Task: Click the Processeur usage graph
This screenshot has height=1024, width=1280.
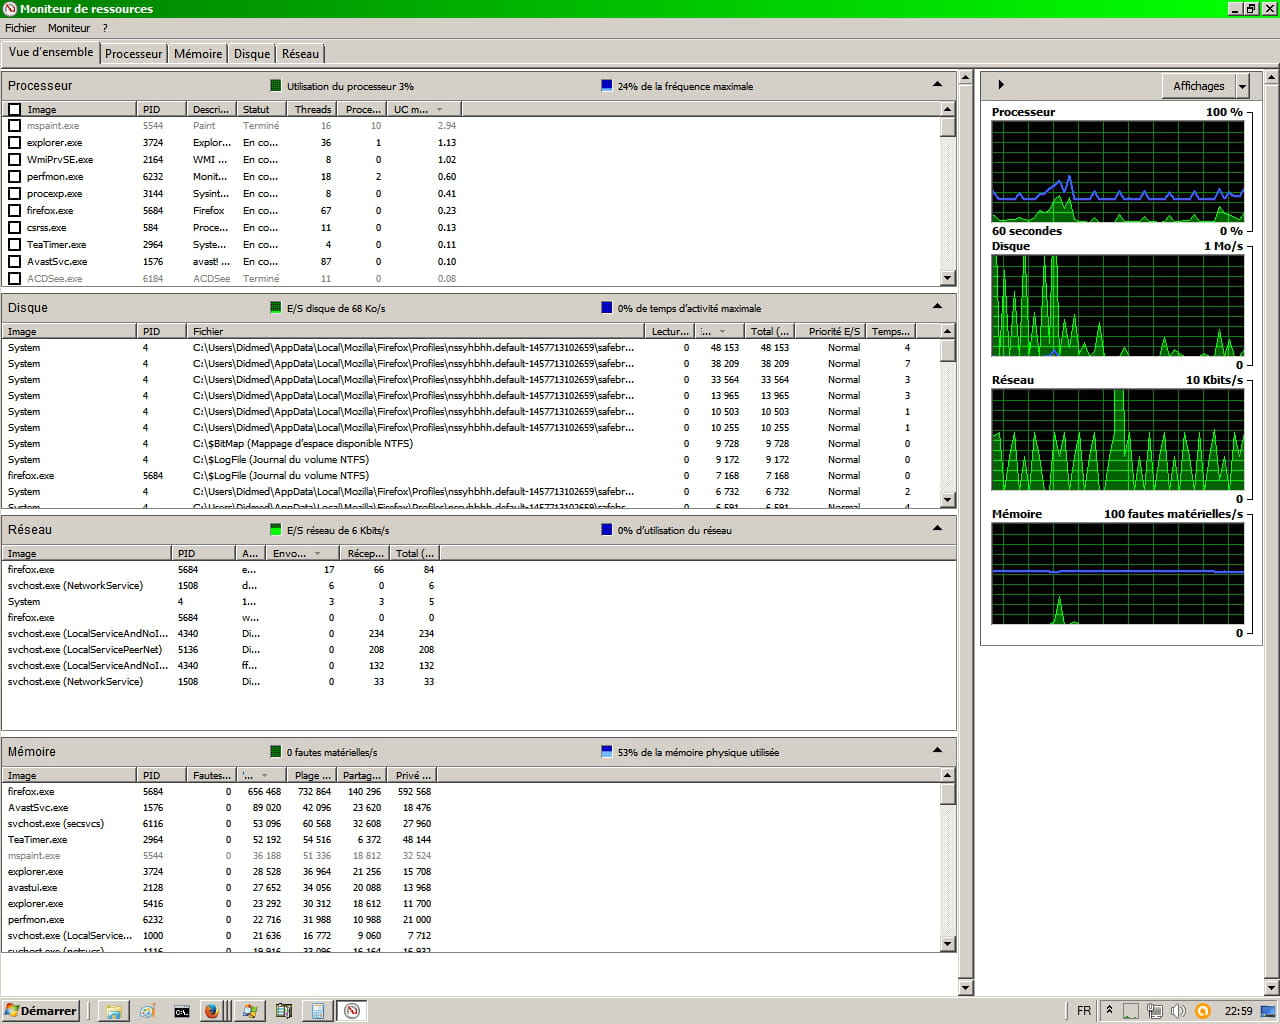Action: click(1117, 171)
